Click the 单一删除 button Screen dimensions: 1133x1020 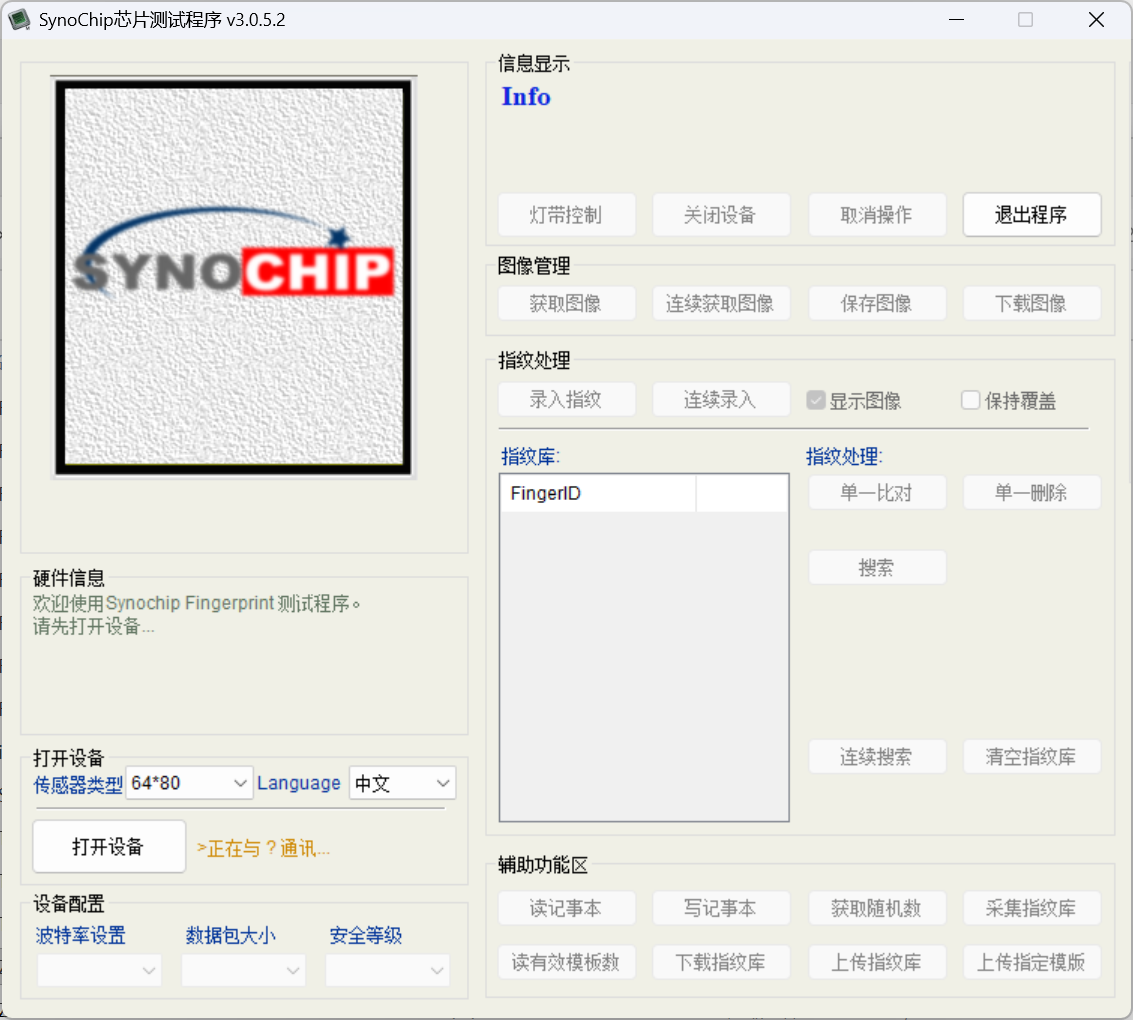click(x=1032, y=493)
